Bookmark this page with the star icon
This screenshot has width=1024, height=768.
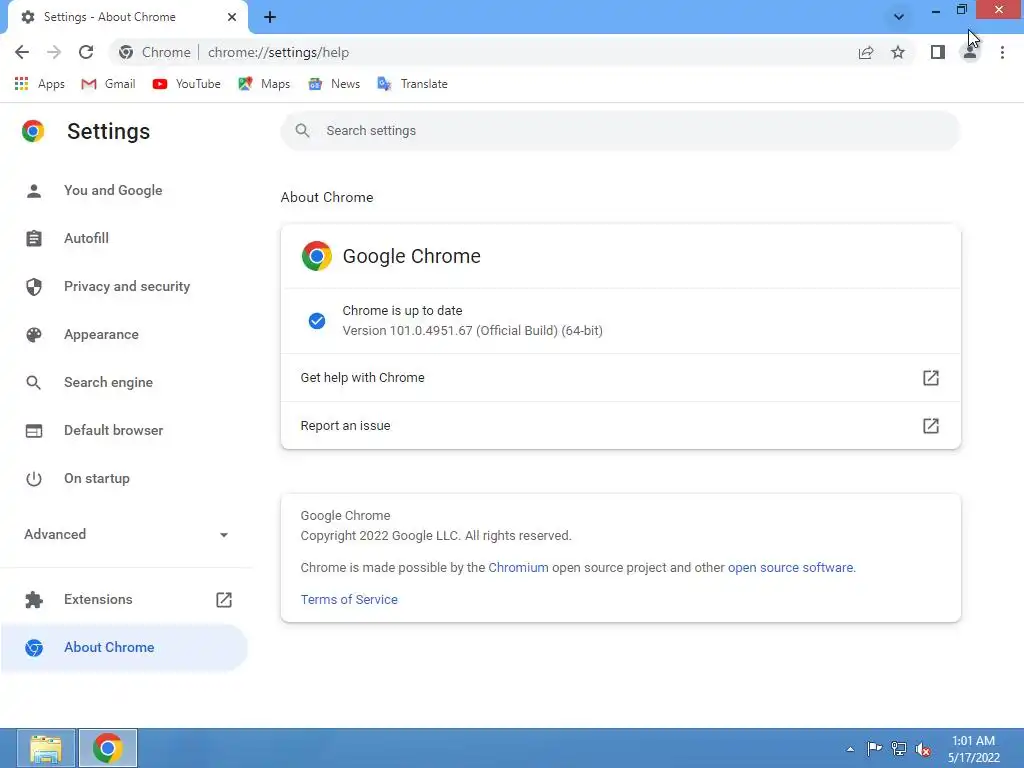[x=898, y=52]
